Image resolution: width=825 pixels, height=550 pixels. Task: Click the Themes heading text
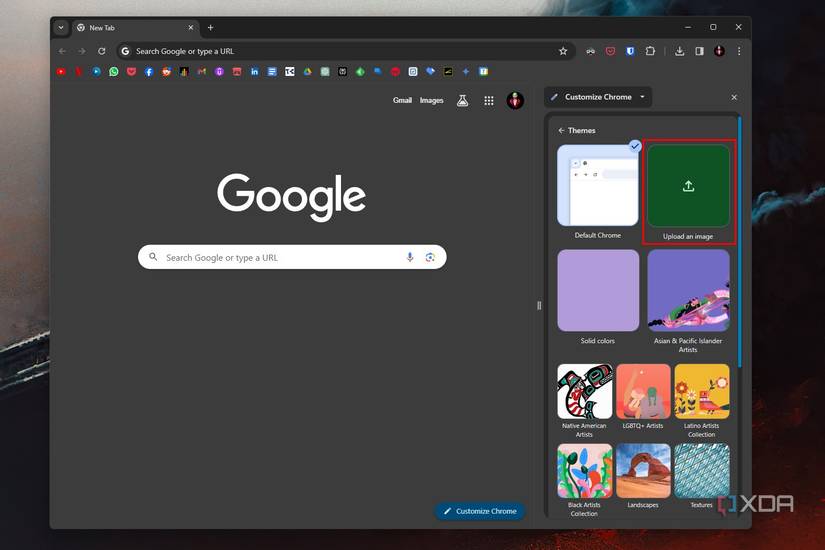(581, 131)
